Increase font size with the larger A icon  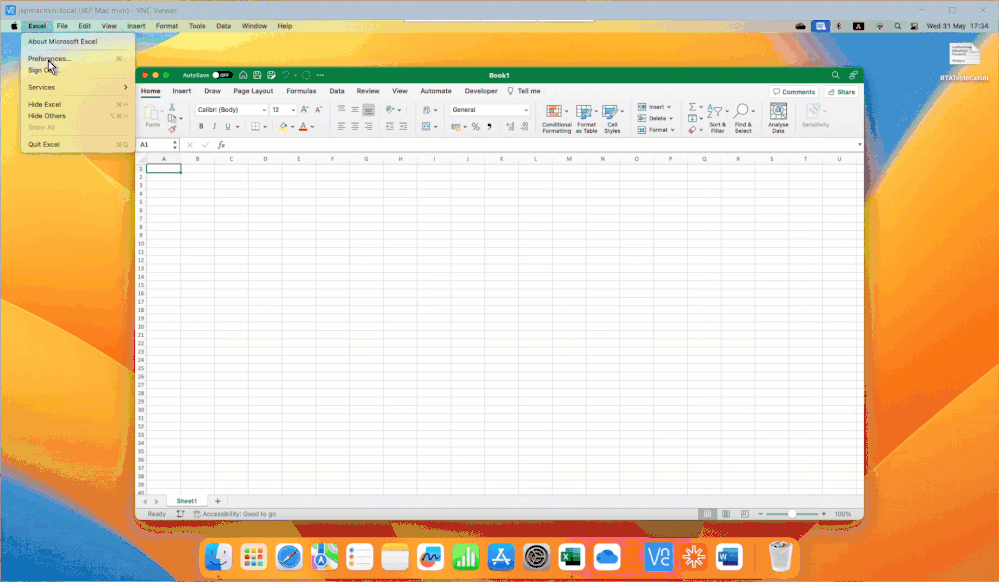tap(305, 110)
